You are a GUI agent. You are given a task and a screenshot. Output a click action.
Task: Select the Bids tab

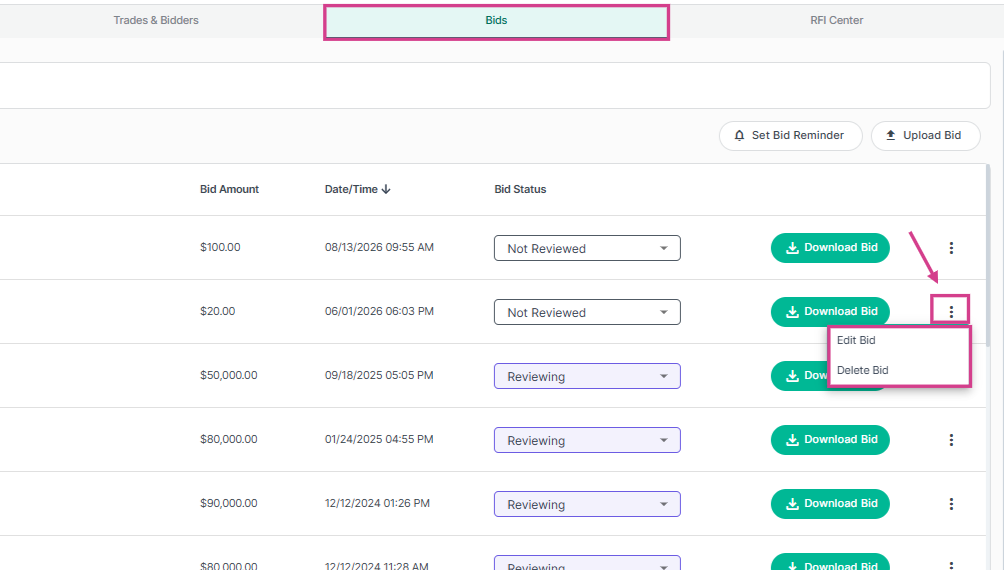point(496,20)
